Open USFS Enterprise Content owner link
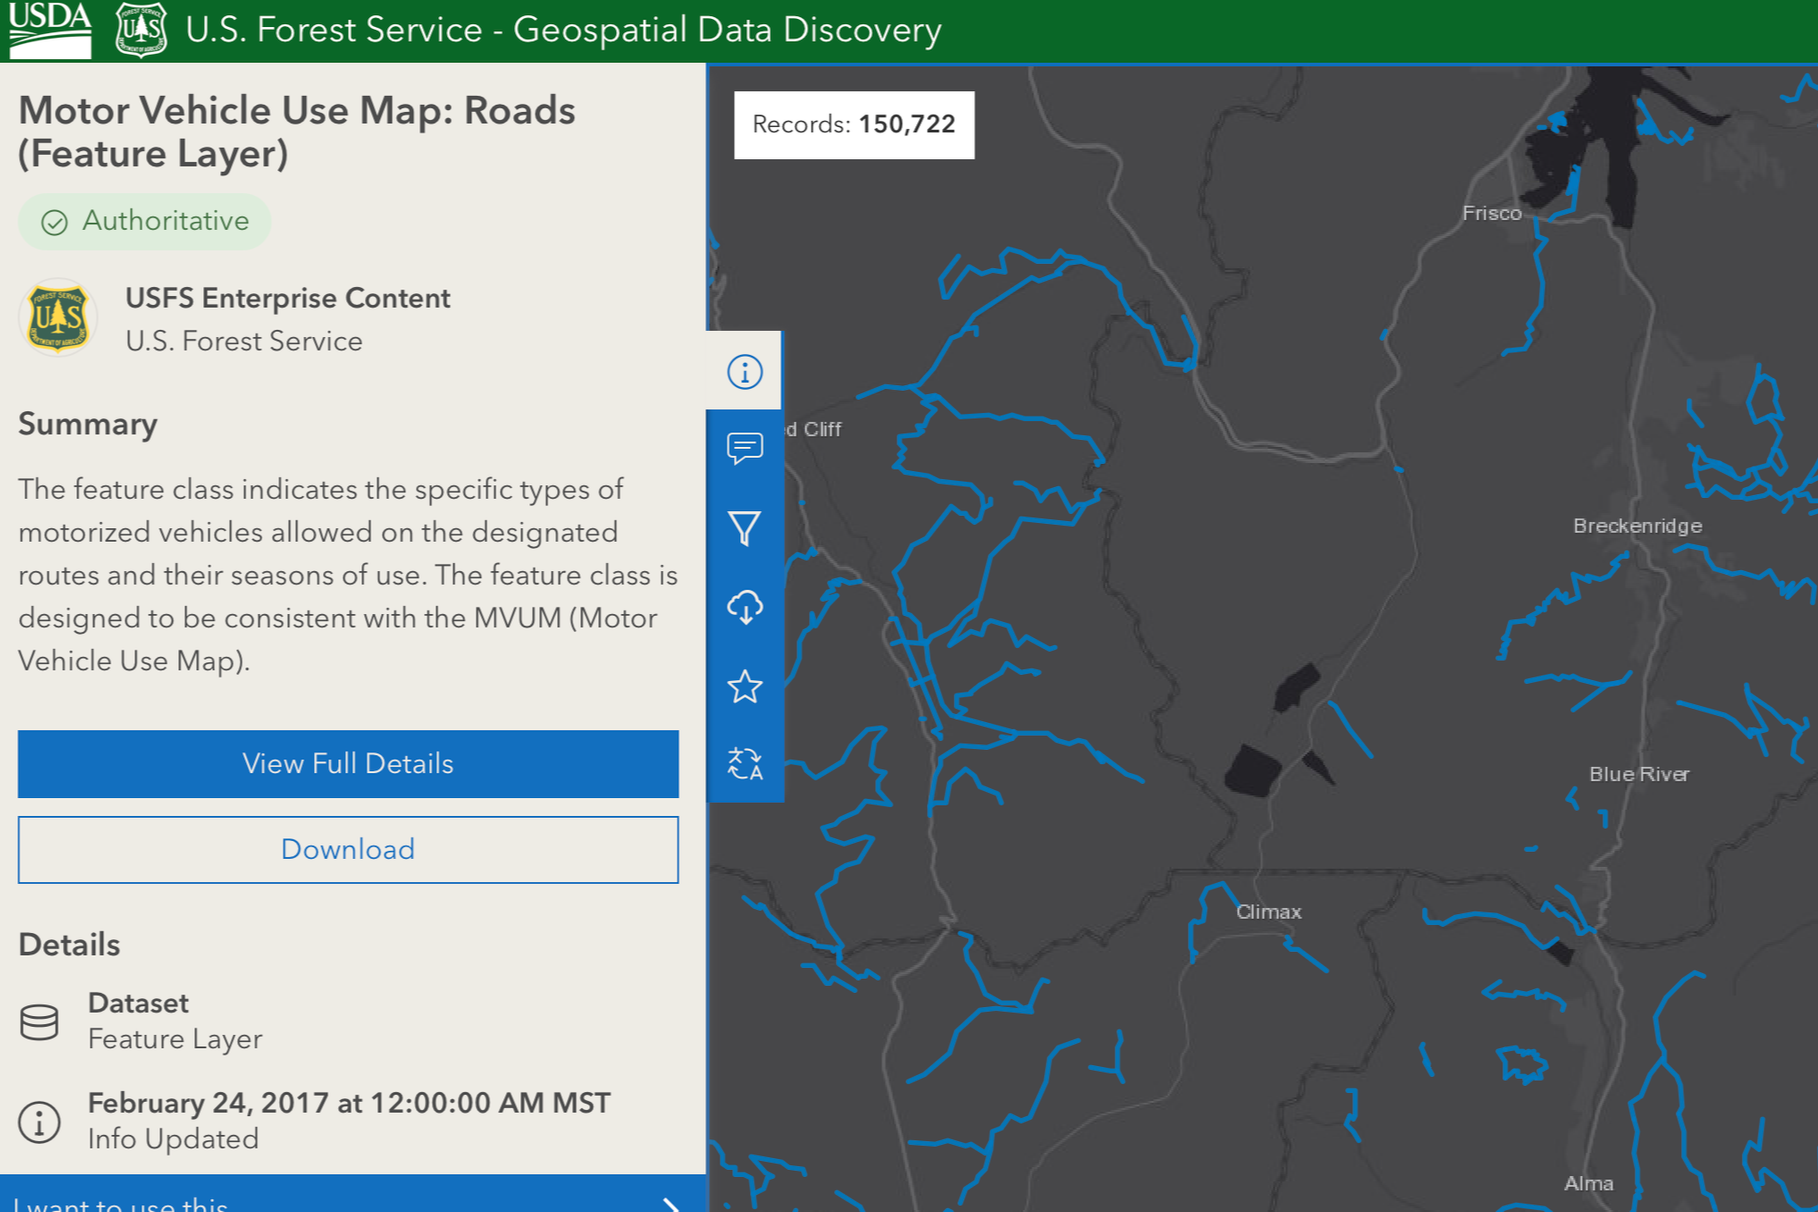 pos(288,298)
